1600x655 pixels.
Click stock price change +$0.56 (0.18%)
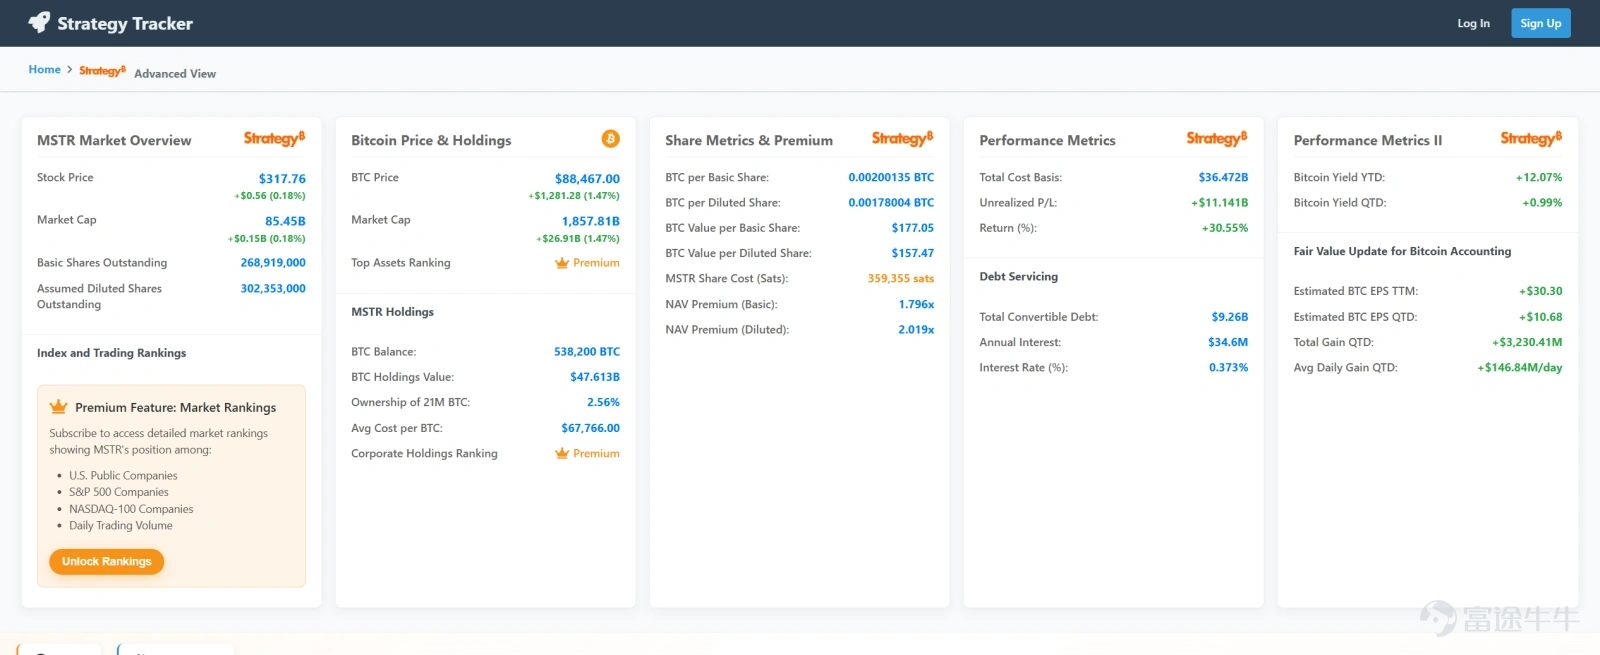[270, 196]
